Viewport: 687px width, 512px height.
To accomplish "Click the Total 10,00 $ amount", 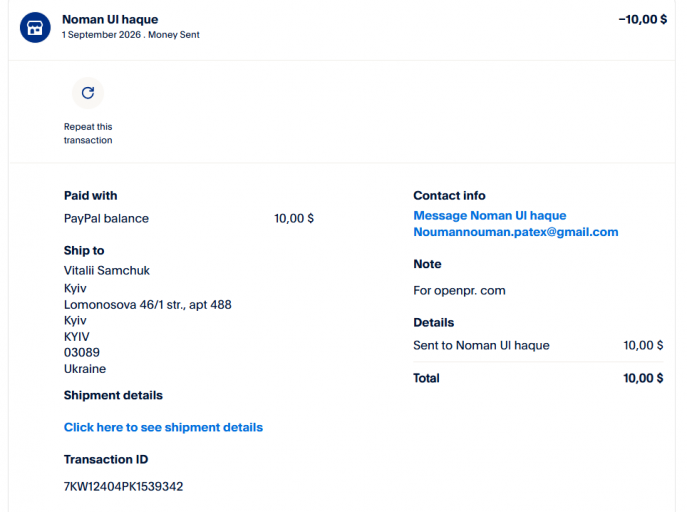I will click(x=643, y=378).
